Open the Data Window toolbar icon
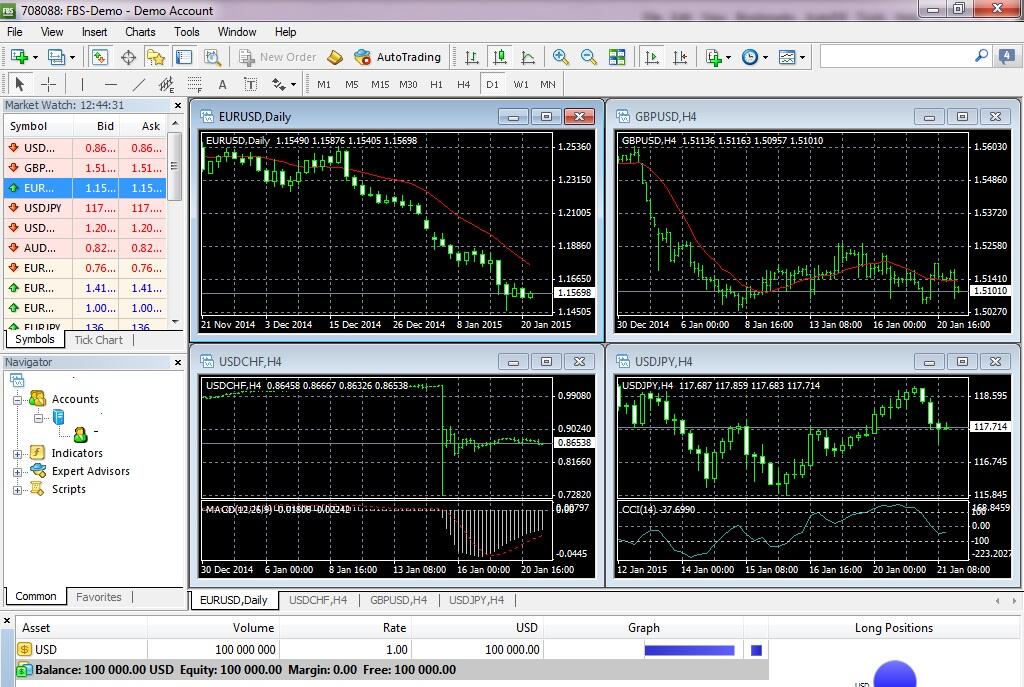The height and width of the screenshot is (687, 1024). [x=128, y=57]
